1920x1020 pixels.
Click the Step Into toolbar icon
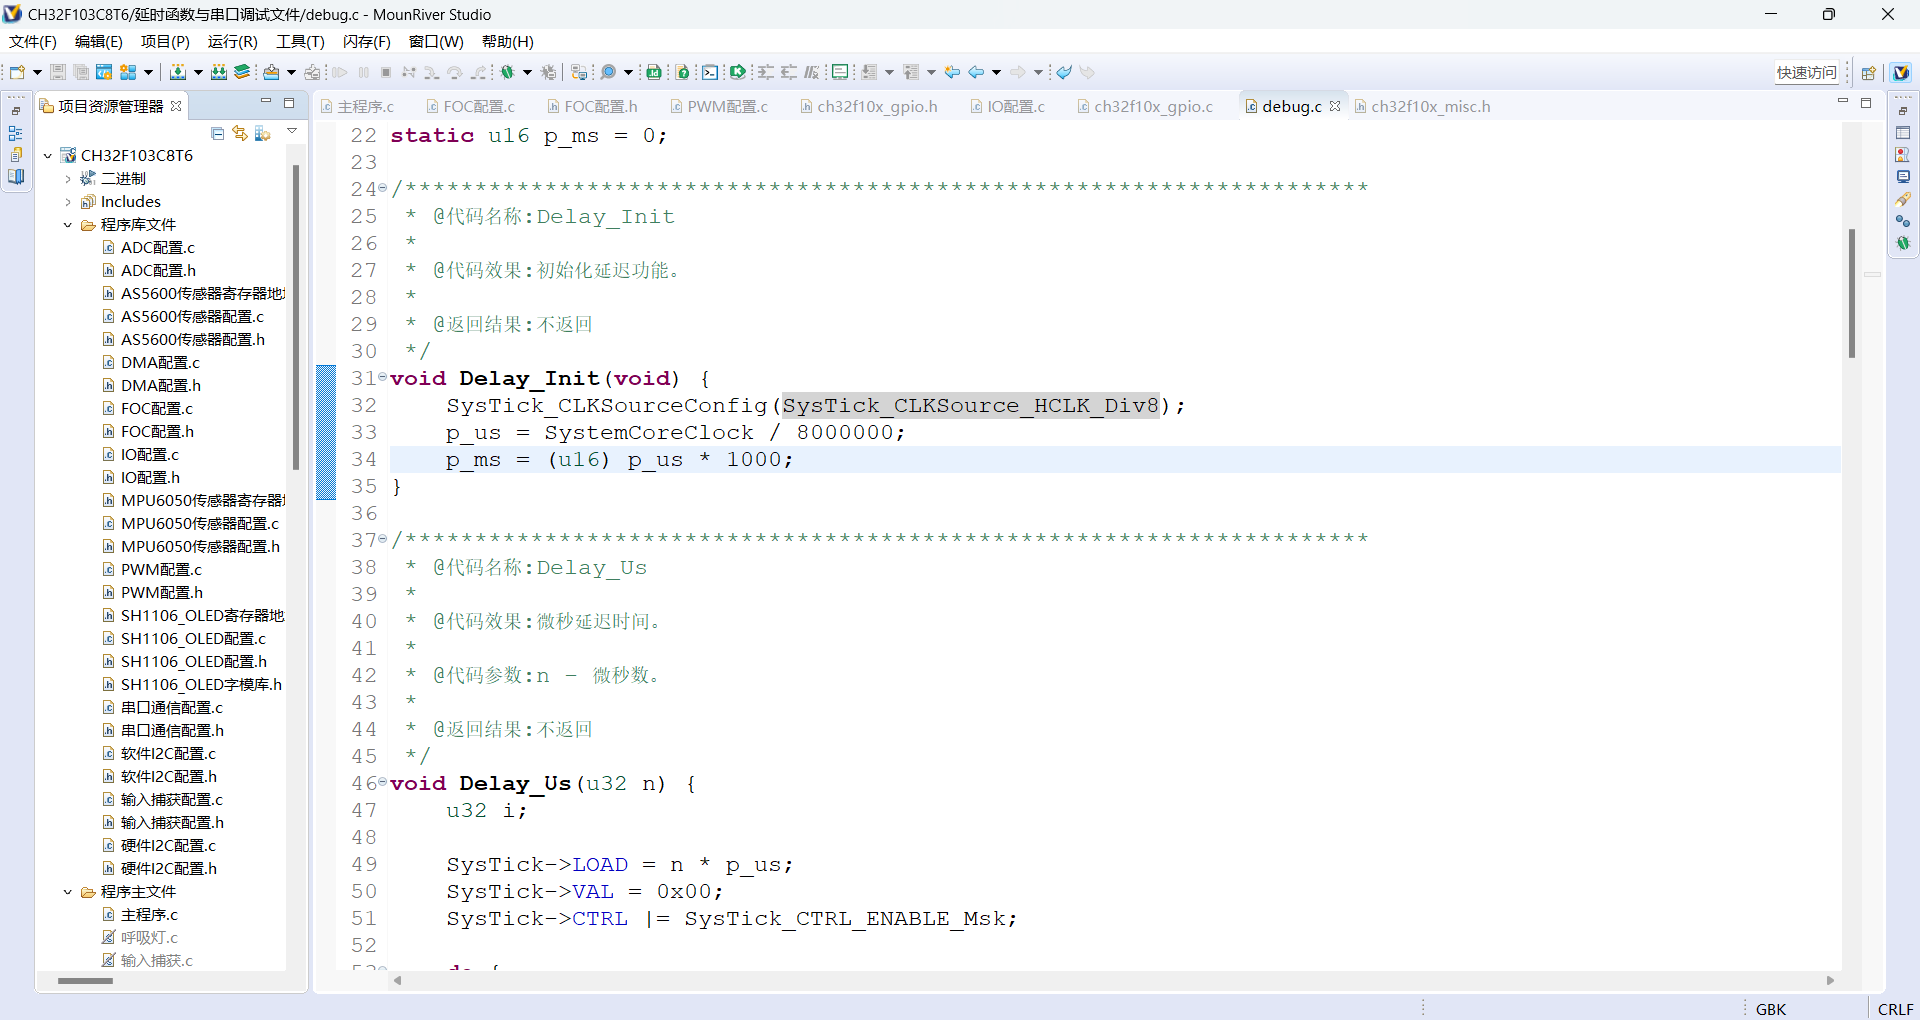pyautogui.click(x=432, y=72)
